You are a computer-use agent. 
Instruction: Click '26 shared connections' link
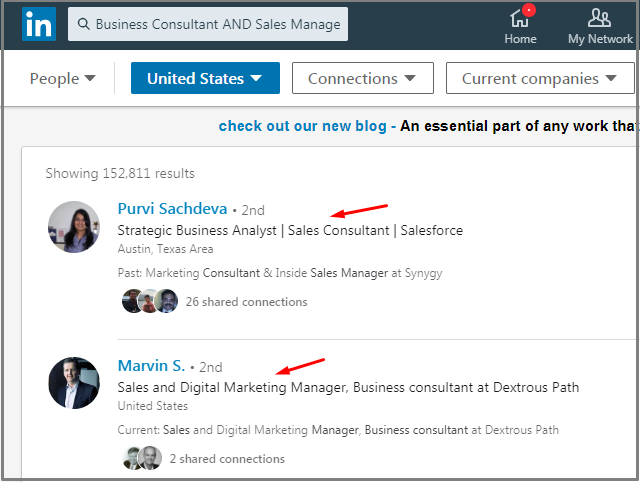click(x=246, y=301)
